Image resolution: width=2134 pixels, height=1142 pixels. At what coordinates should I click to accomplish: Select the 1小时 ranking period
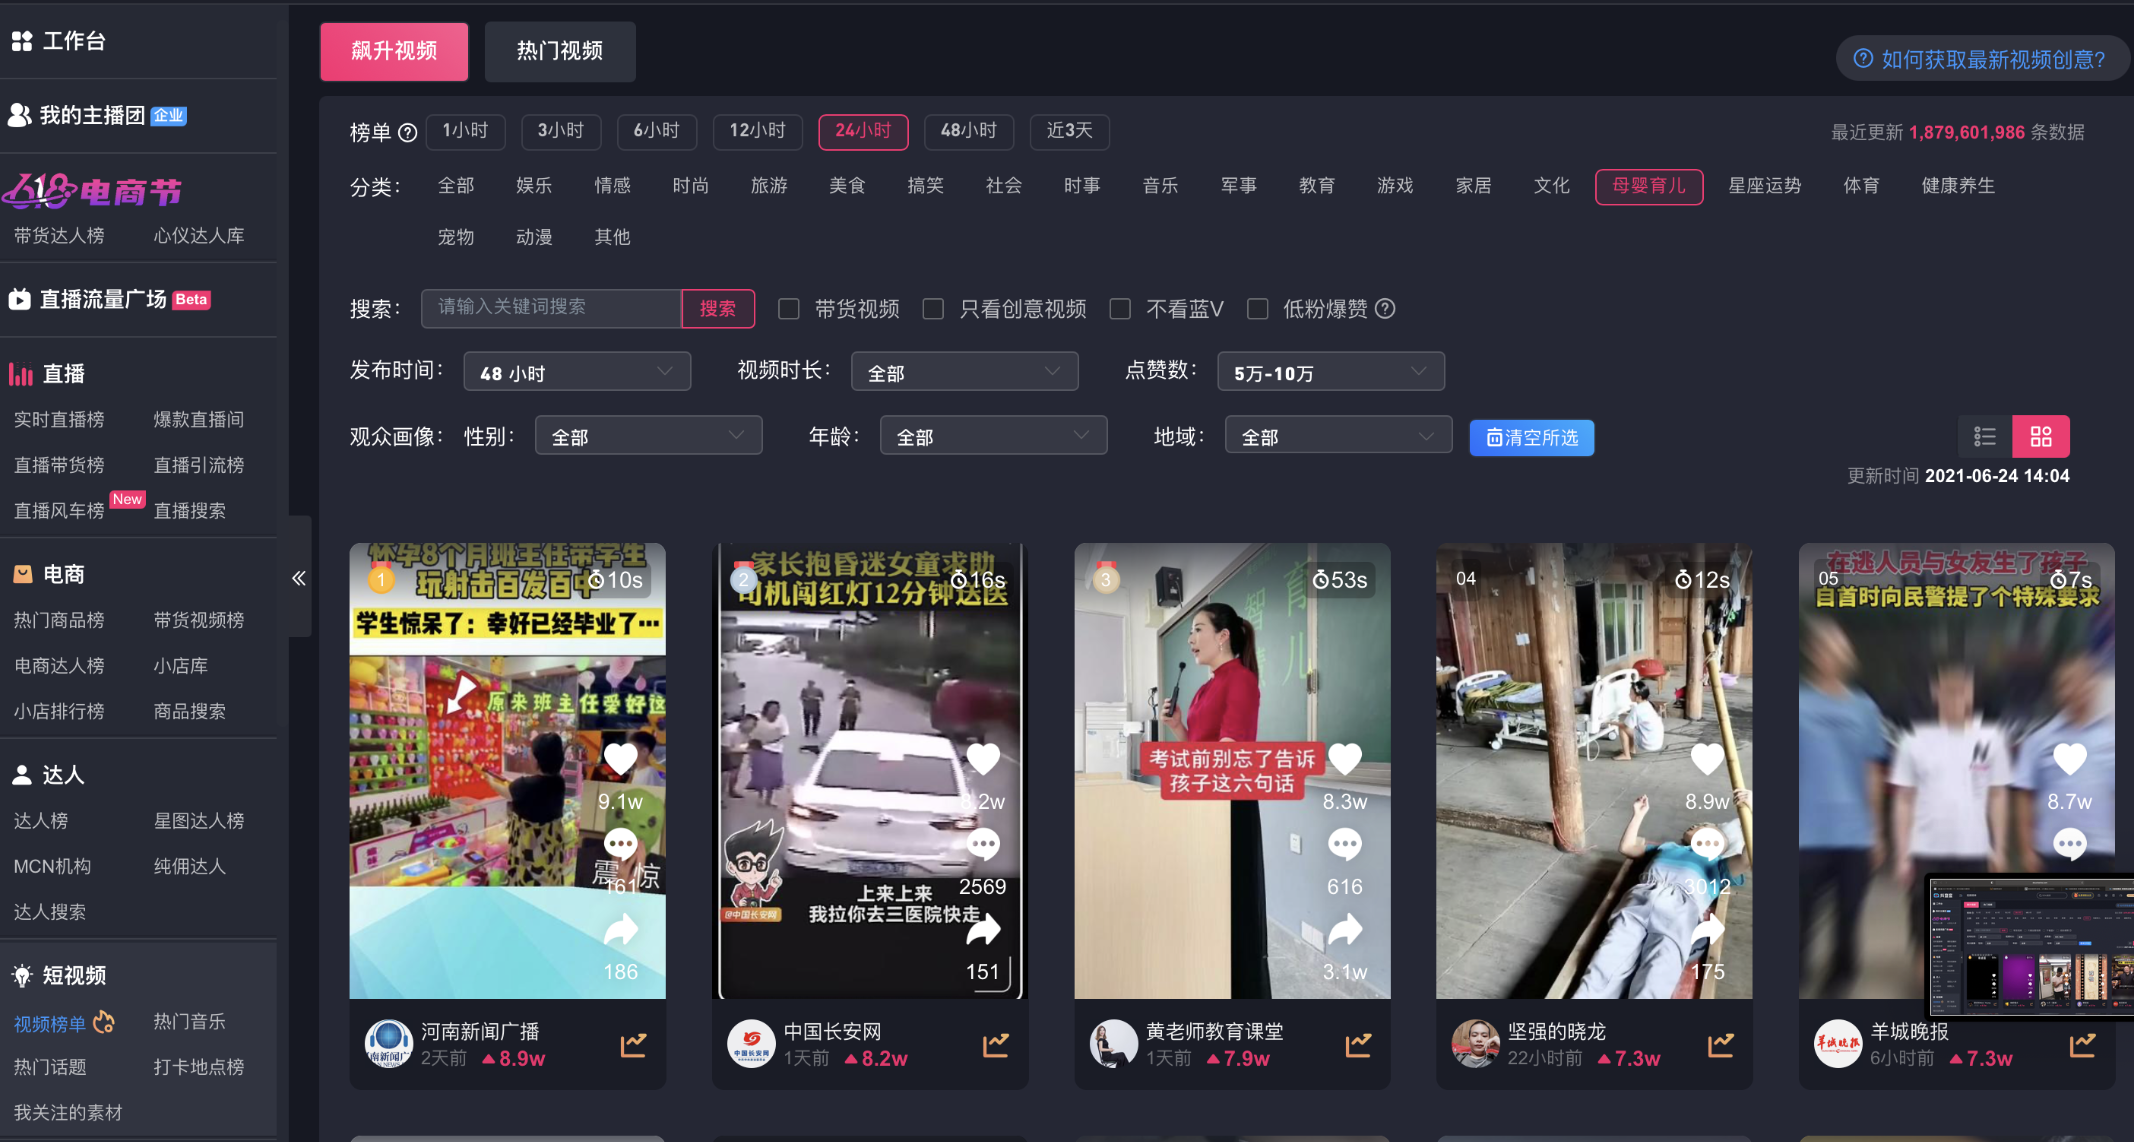click(x=466, y=131)
